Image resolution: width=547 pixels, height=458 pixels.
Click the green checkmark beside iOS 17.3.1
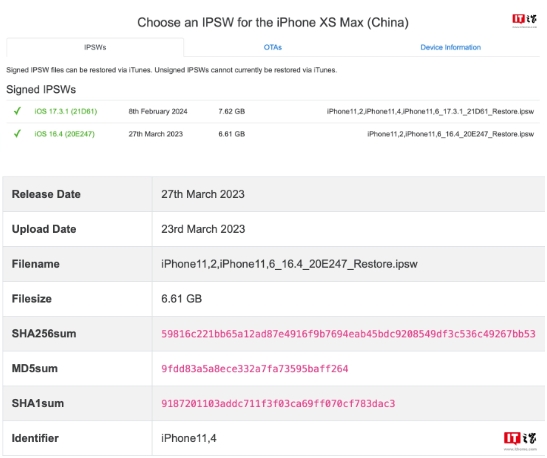[x=17, y=111]
